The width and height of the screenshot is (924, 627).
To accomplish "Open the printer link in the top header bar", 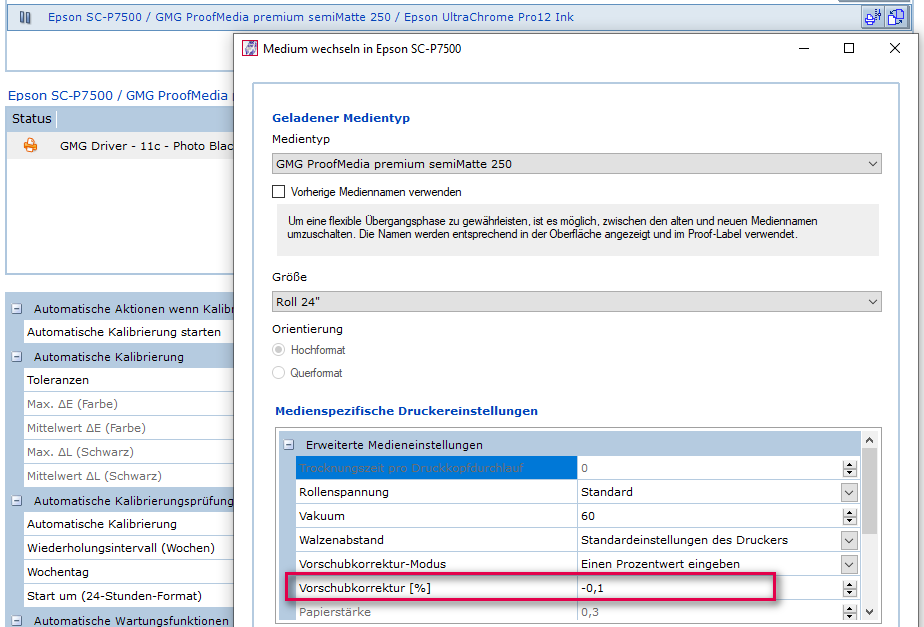I will coord(311,17).
